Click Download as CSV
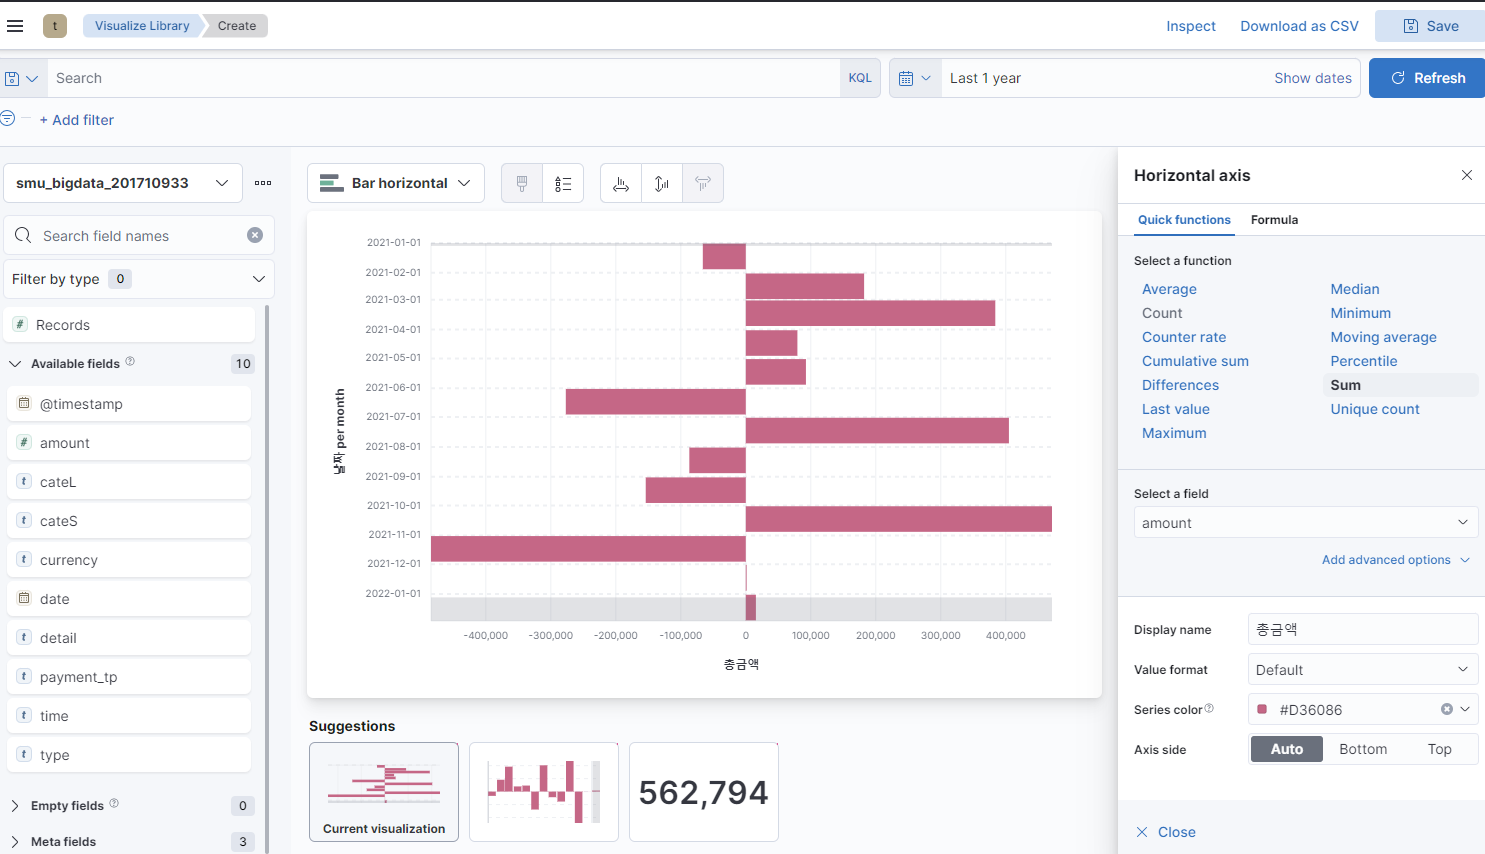The width and height of the screenshot is (1485, 854). point(1299,26)
